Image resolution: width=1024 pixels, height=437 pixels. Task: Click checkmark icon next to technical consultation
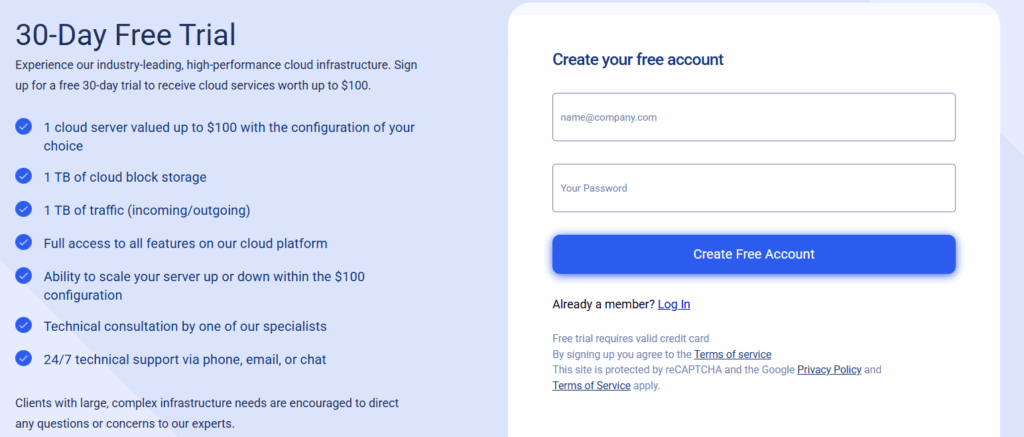(24, 325)
